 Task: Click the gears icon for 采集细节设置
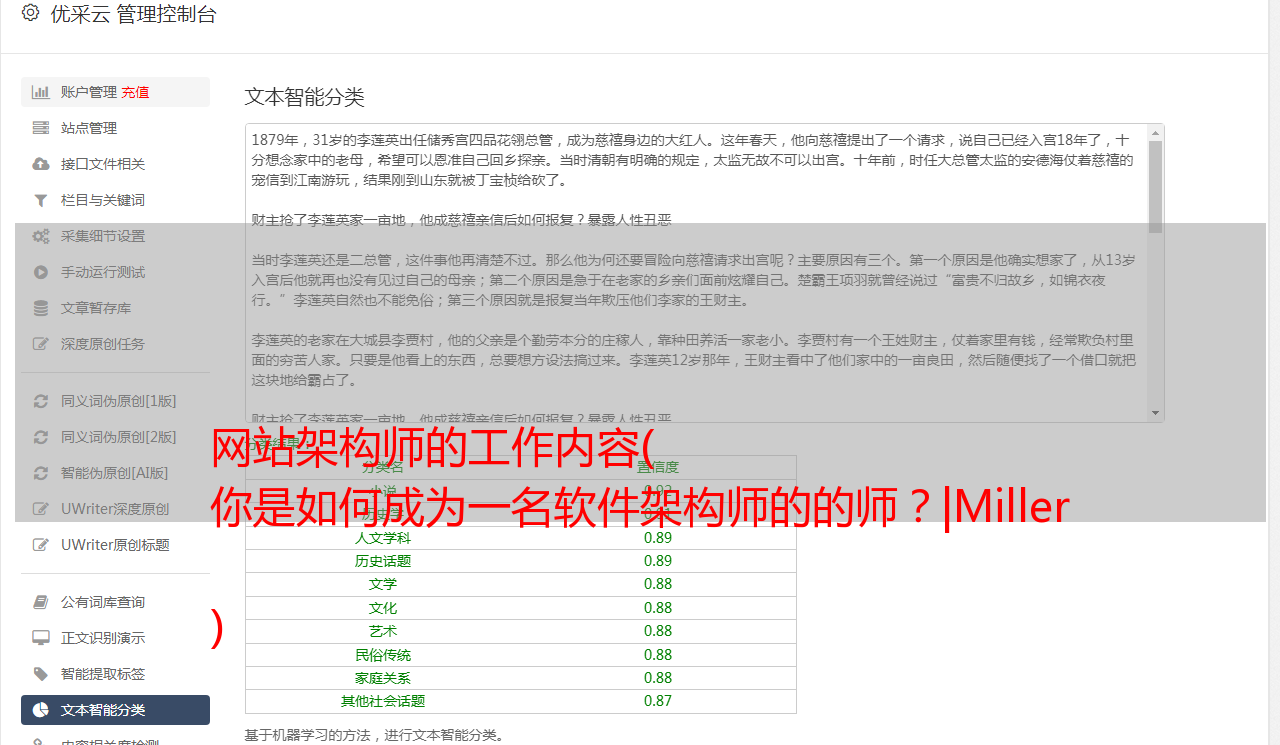click(x=41, y=236)
